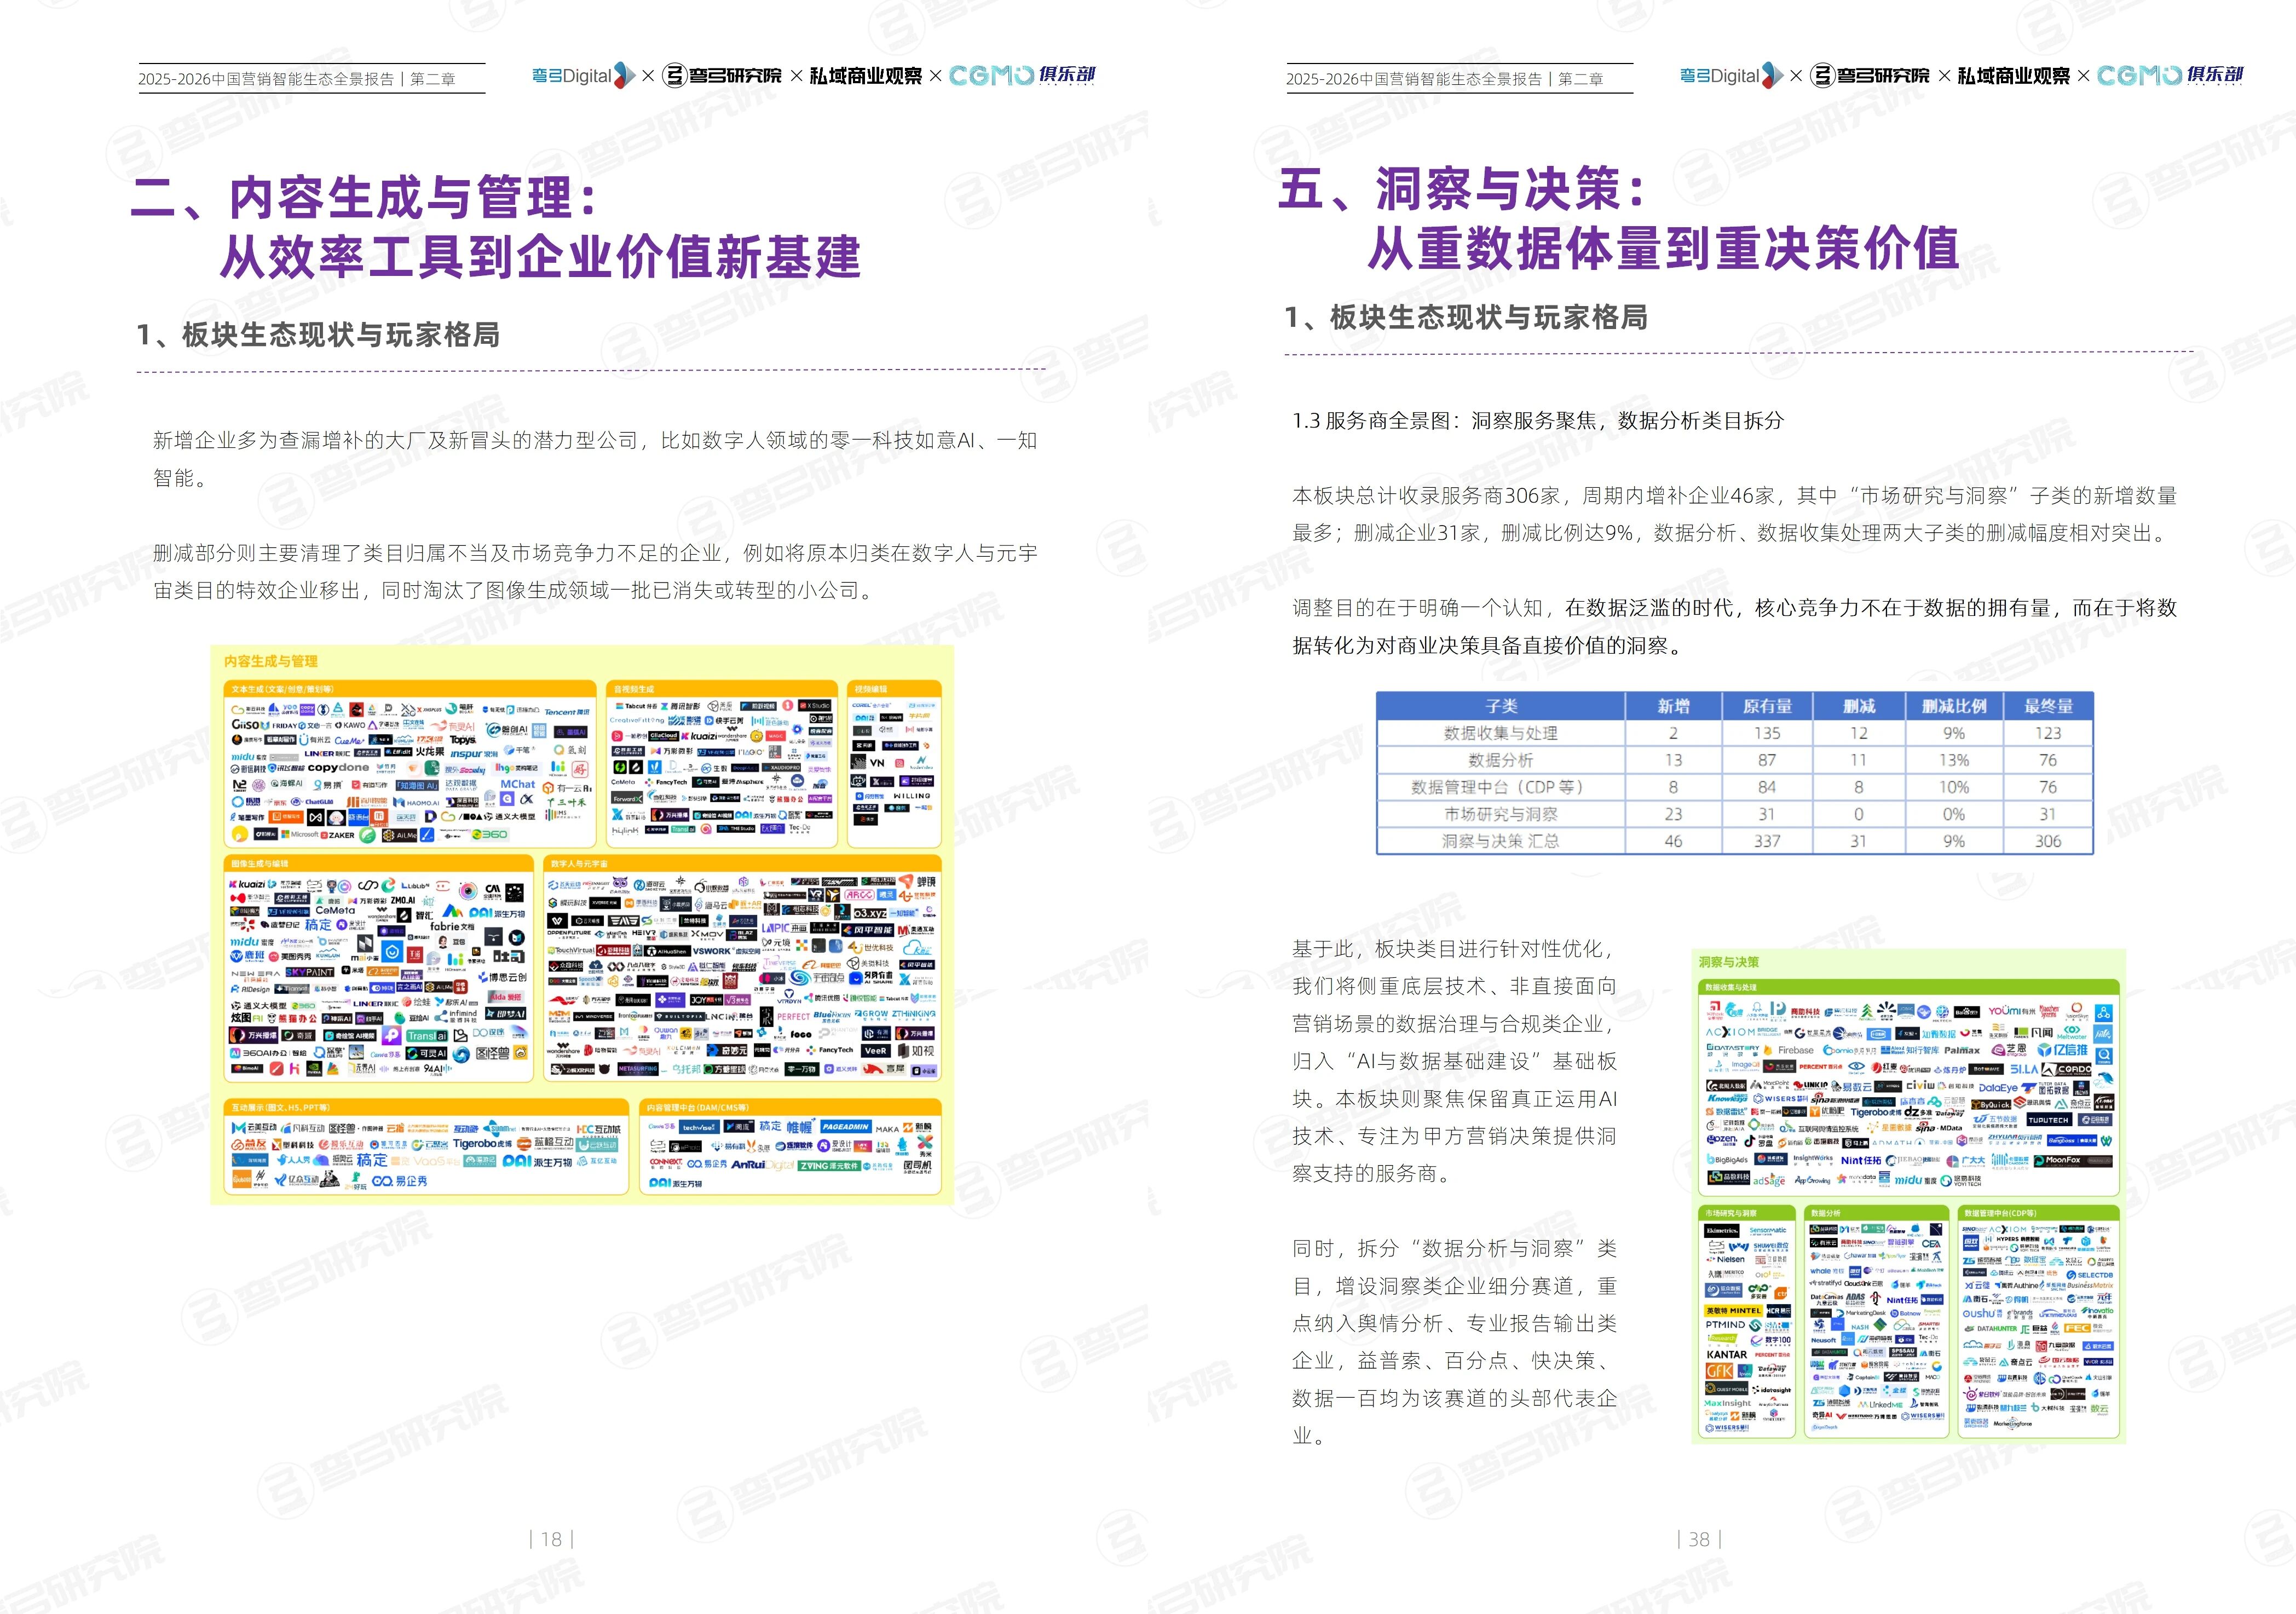Click the TikTok icon in the insight map
The height and width of the screenshot is (1614, 2296).
[1750, 1141]
